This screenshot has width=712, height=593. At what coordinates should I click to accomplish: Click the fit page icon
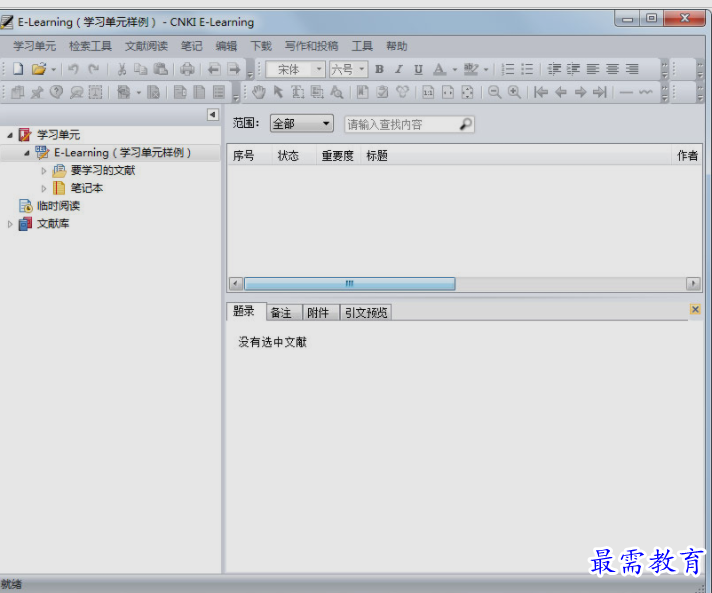[467, 92]
